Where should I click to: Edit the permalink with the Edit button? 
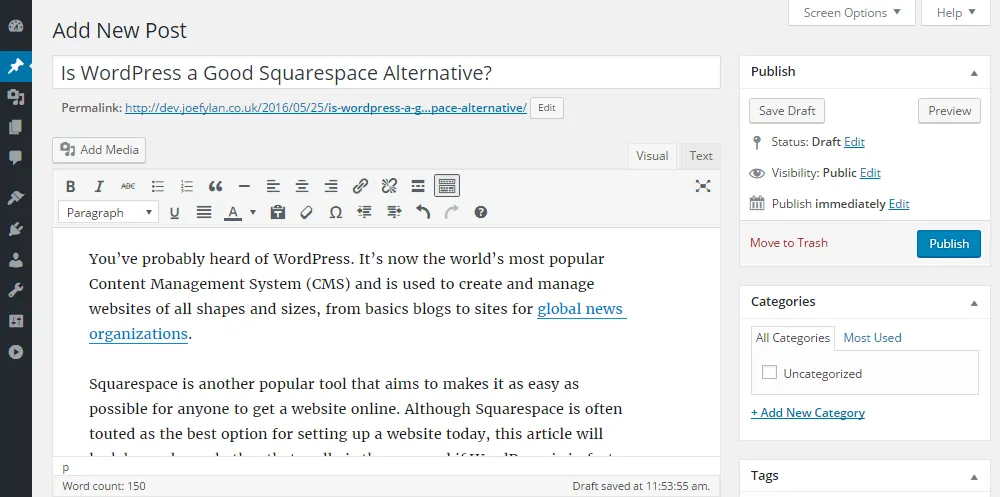(547, 108)
